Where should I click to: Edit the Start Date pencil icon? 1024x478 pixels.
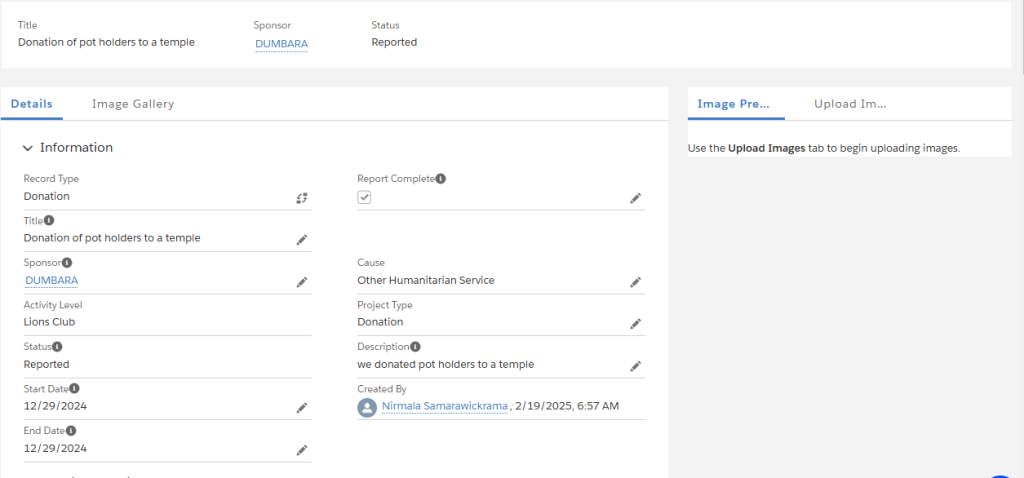tap(302, 407)
